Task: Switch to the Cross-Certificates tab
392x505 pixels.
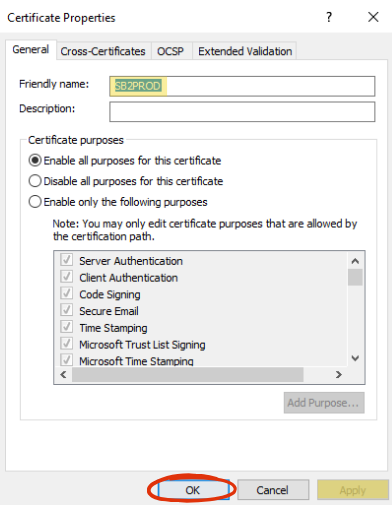Action: pos(103,51)
